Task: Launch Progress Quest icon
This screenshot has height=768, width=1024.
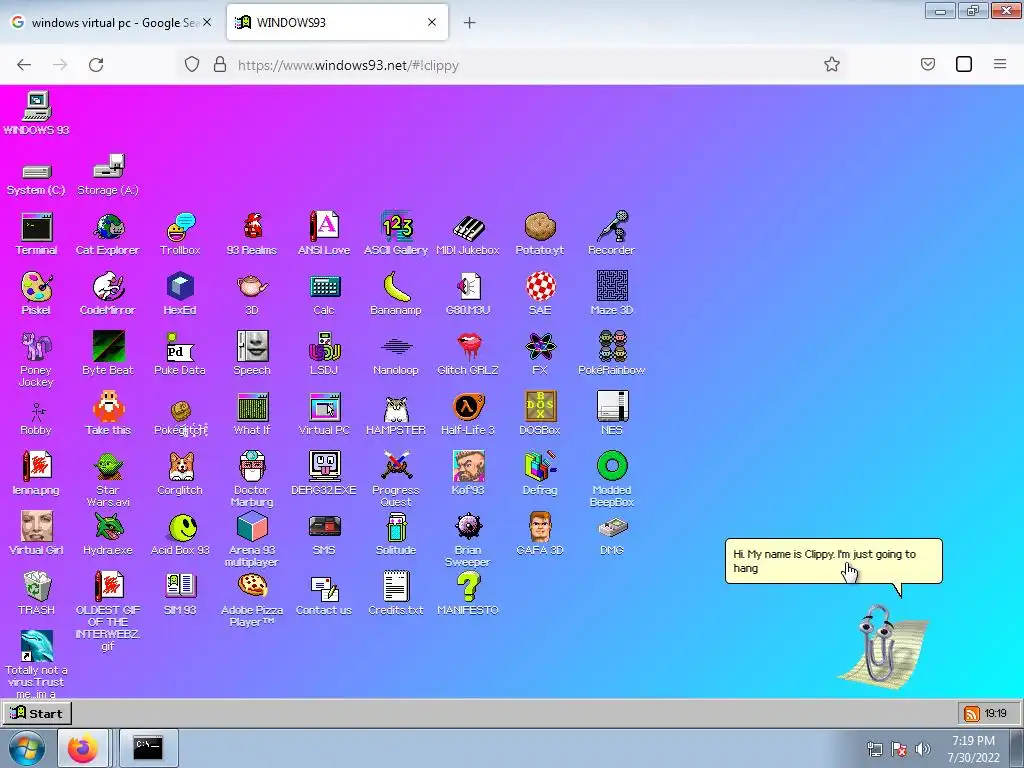Action: coord(396,467)
